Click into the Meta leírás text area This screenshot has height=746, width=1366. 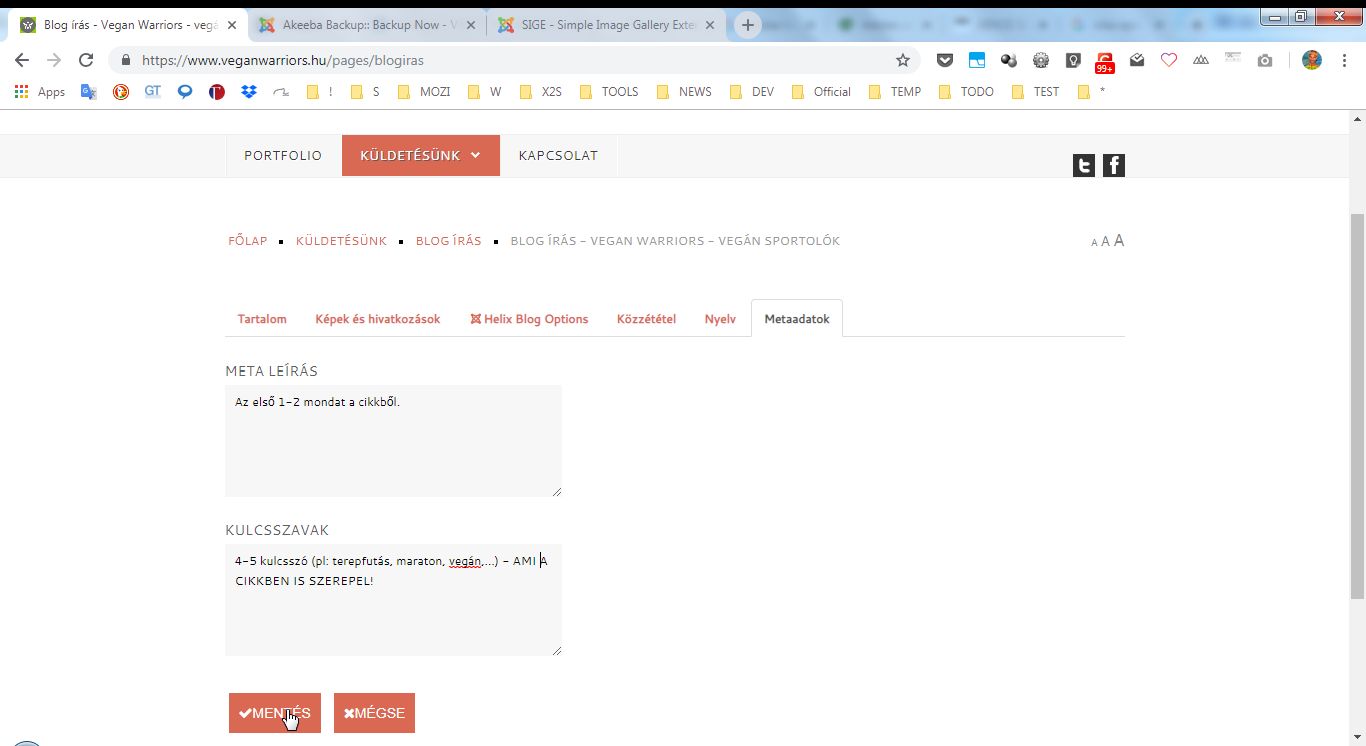click(x=393, y=440)
